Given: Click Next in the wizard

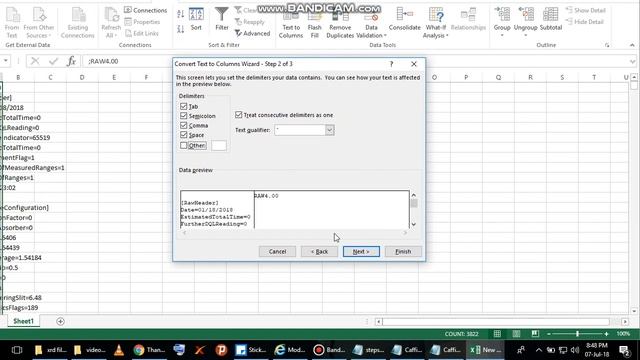Looking at the screenshot, I should tap(361, 251).
